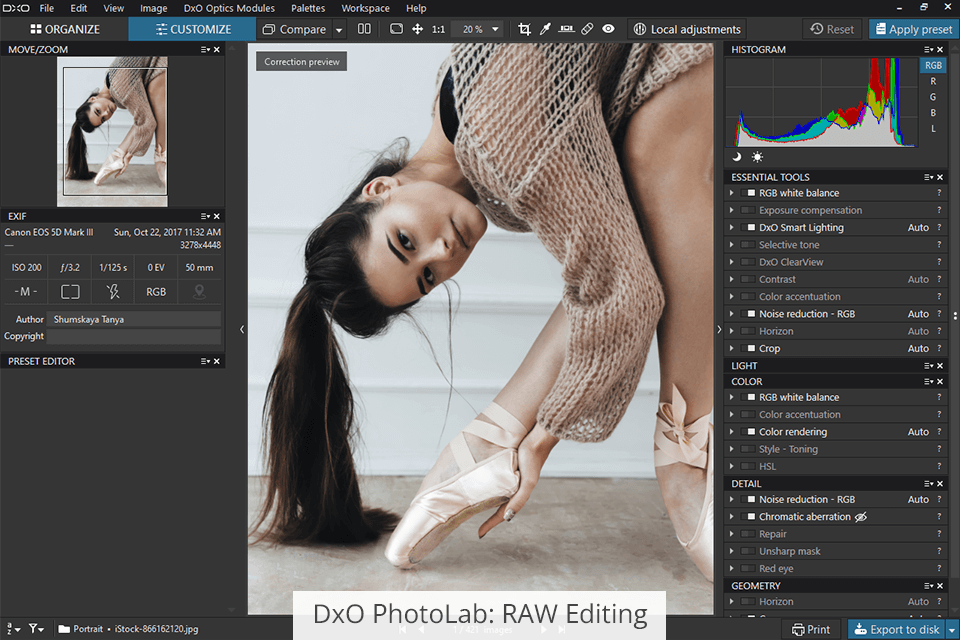This screenshot has width=960, height=640.
Task: Expand the Contrast settings
Action: pyautogui.click(x=731, y=279)
